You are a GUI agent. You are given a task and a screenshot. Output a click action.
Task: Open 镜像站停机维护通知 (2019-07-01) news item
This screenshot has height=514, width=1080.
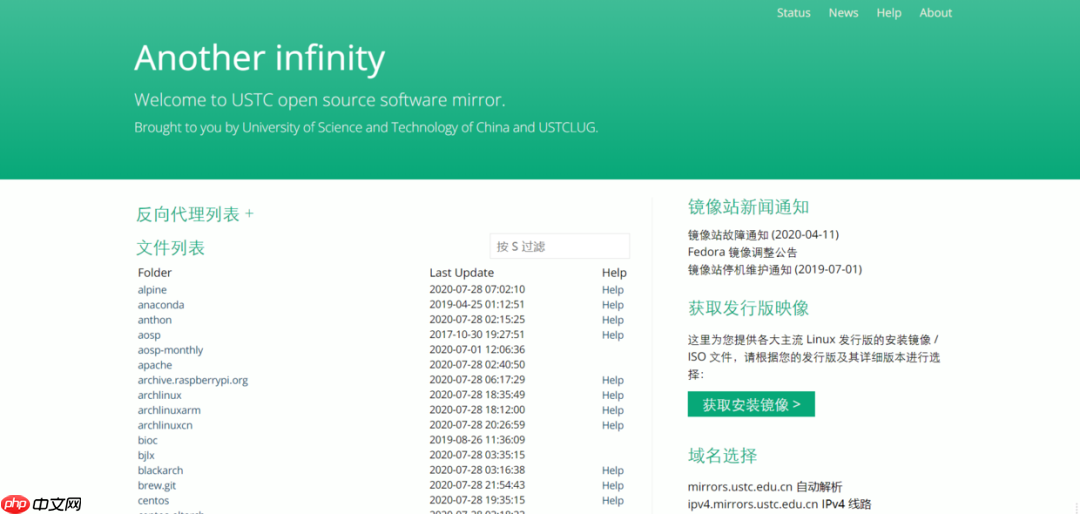[x=775, y=269]
